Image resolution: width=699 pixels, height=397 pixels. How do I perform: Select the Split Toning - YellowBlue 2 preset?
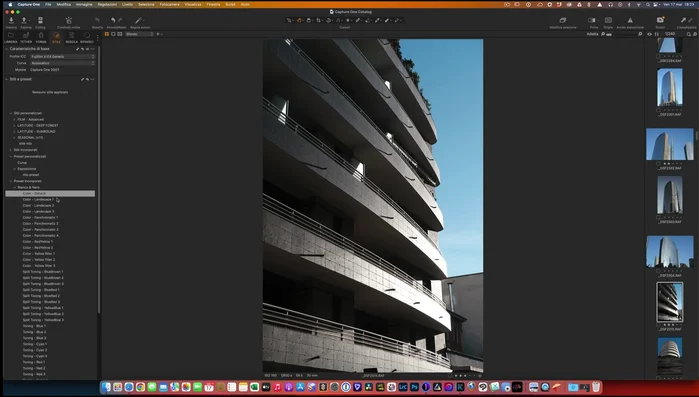click(43, 314)
